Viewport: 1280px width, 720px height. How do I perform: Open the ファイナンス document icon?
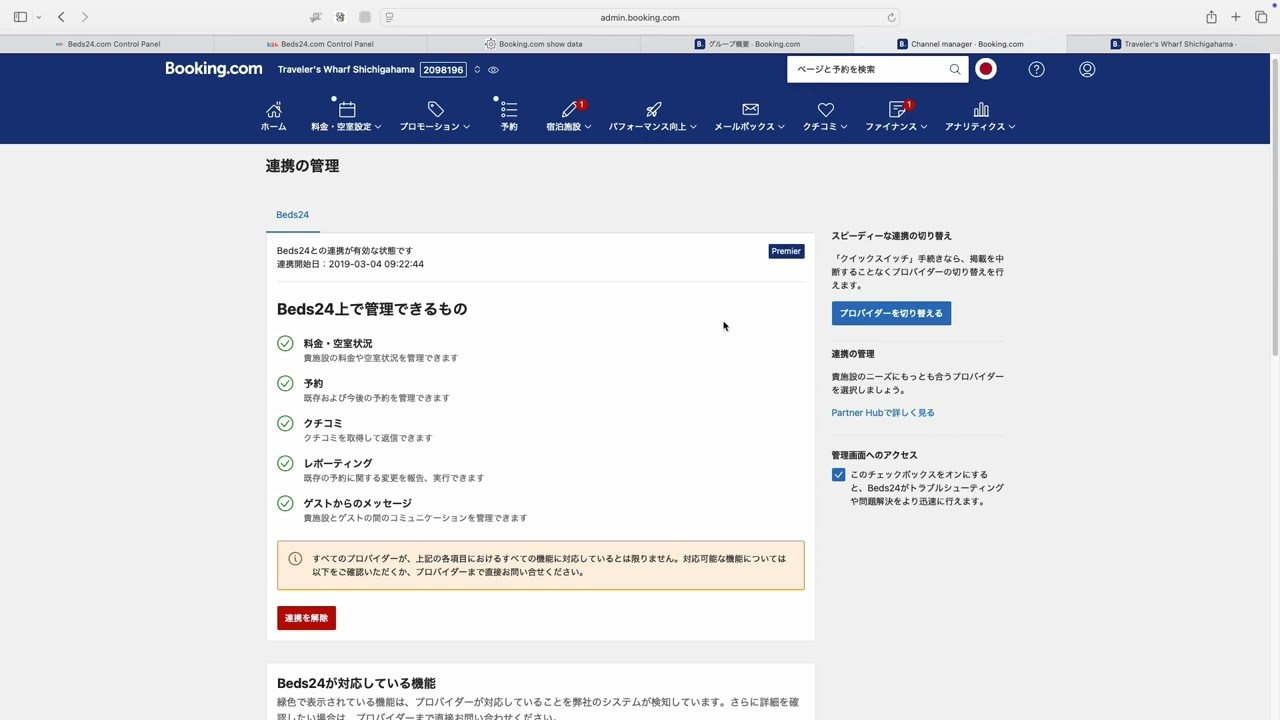896,109
